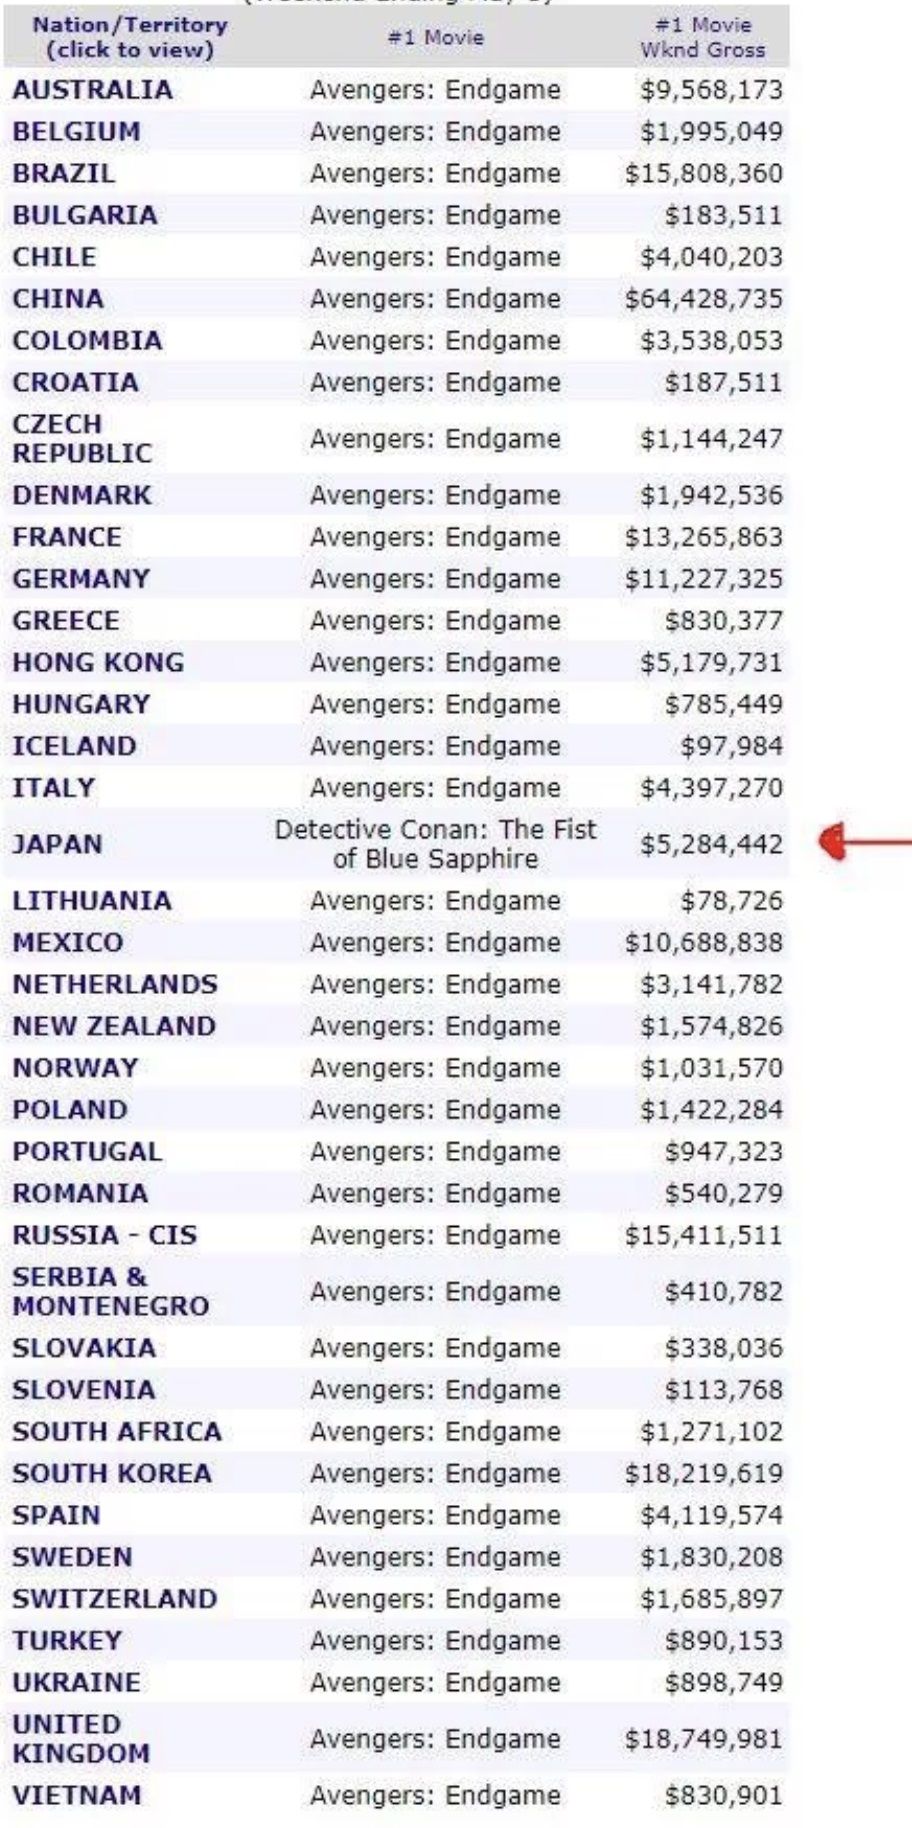912x1828 pixels.
Task: Open the AUSTRALIA territory link
Action: click(92, 90)
